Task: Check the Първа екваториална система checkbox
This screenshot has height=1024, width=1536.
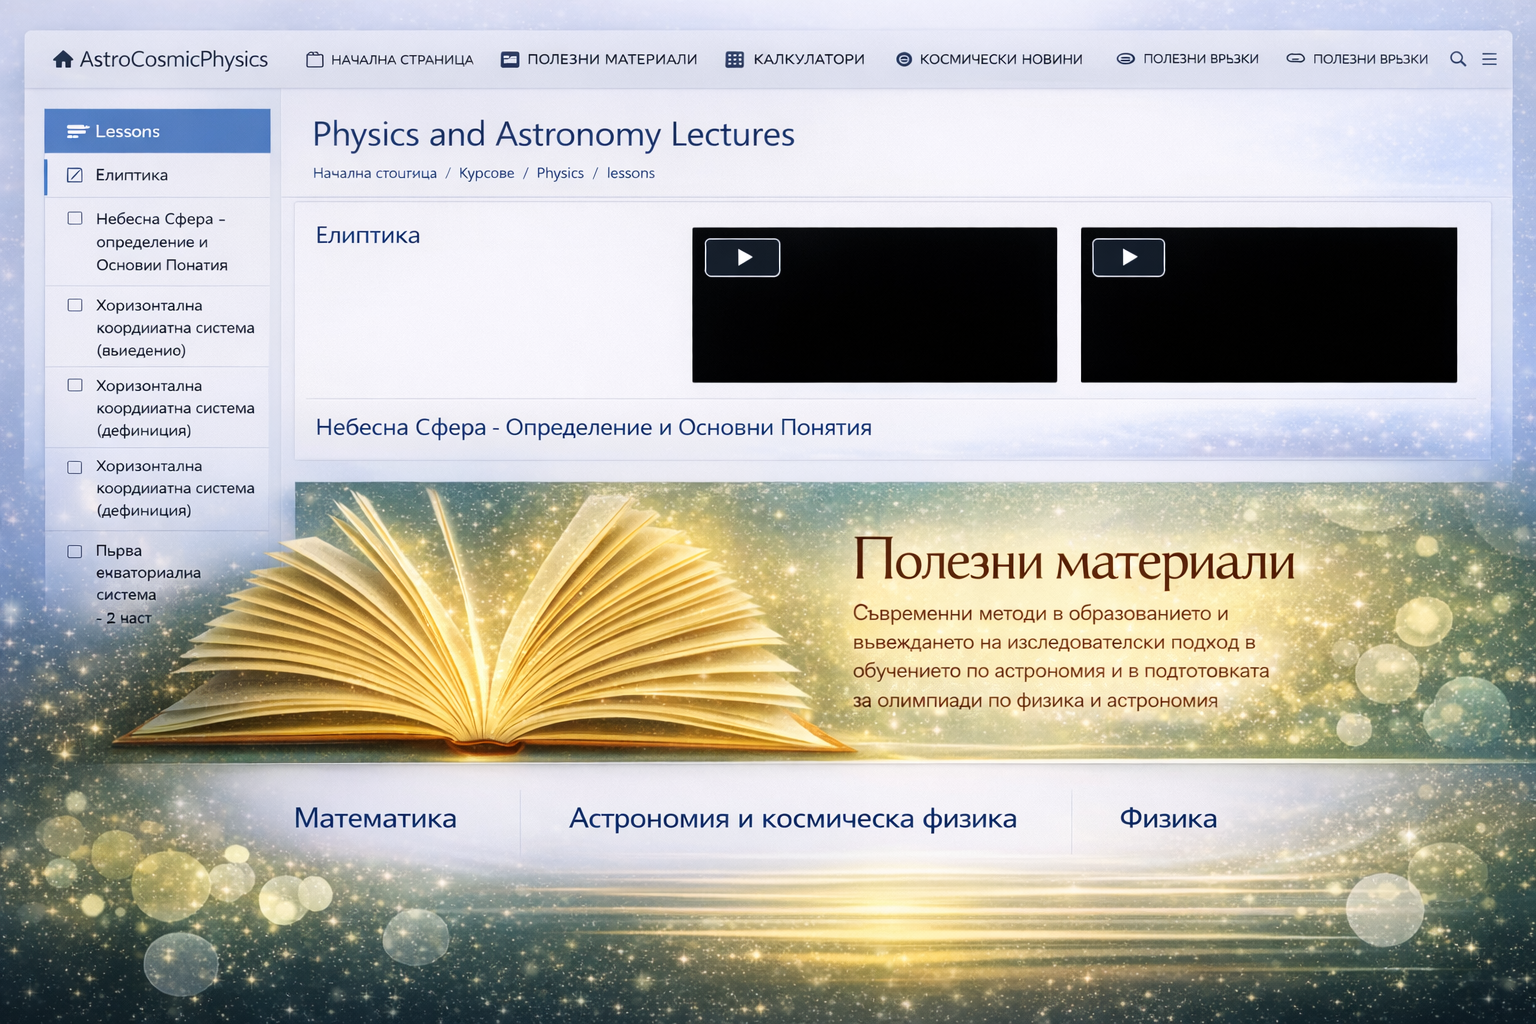Action: 75,550
